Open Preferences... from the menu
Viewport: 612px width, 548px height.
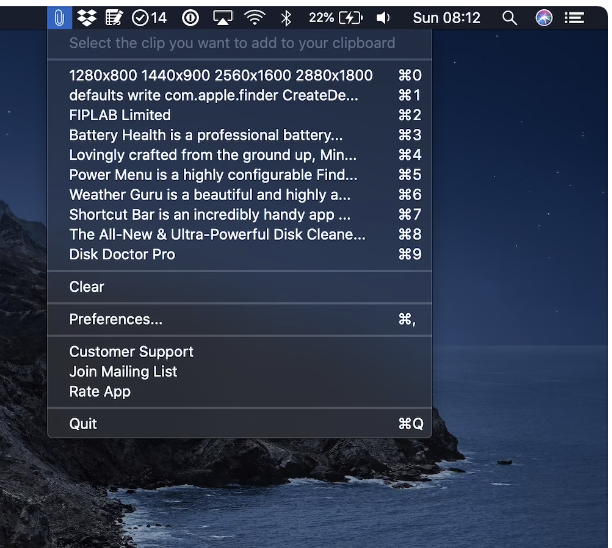click(239, 319)
